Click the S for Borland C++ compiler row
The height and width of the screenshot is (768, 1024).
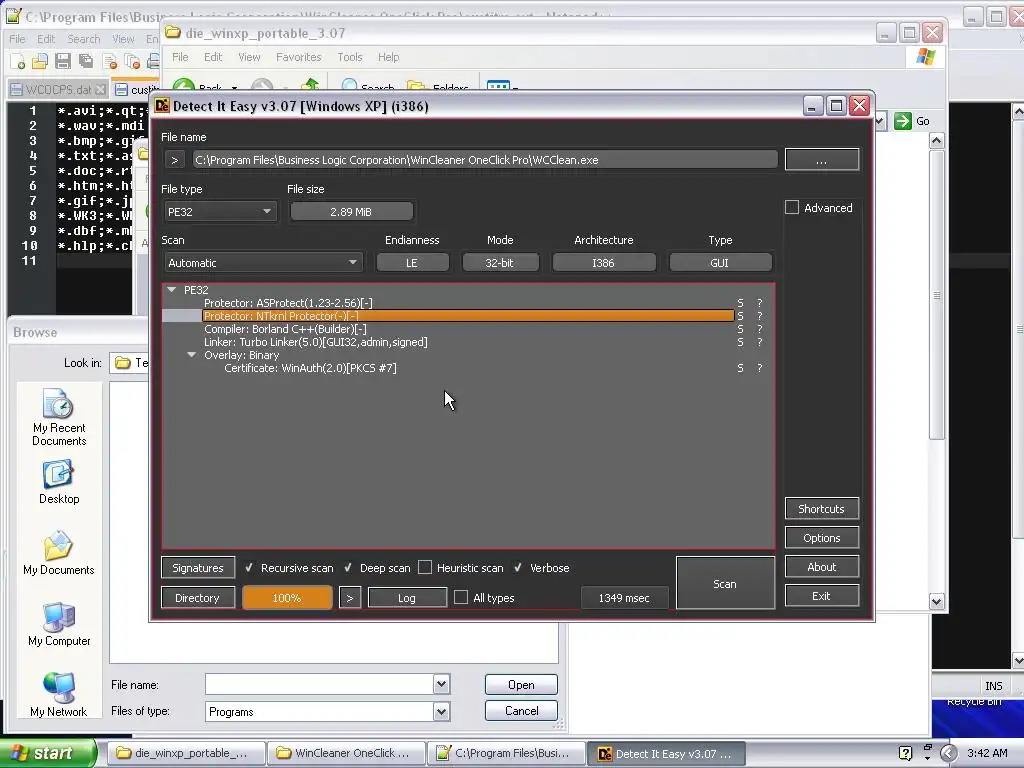(x=740, y=329)
